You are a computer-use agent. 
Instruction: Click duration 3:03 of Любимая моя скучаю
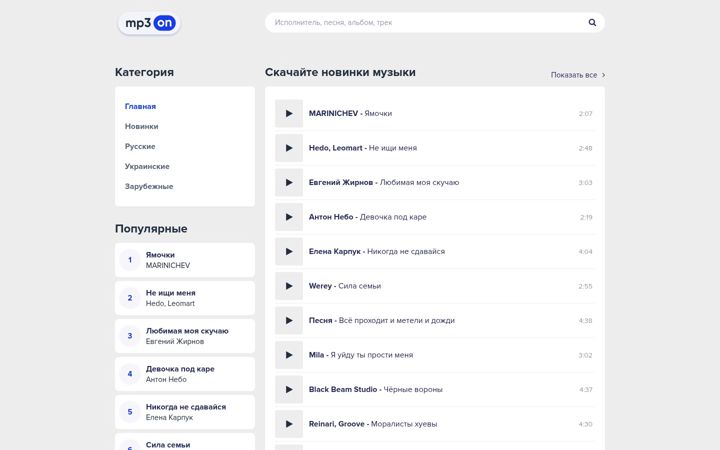[x=585, y=183]
